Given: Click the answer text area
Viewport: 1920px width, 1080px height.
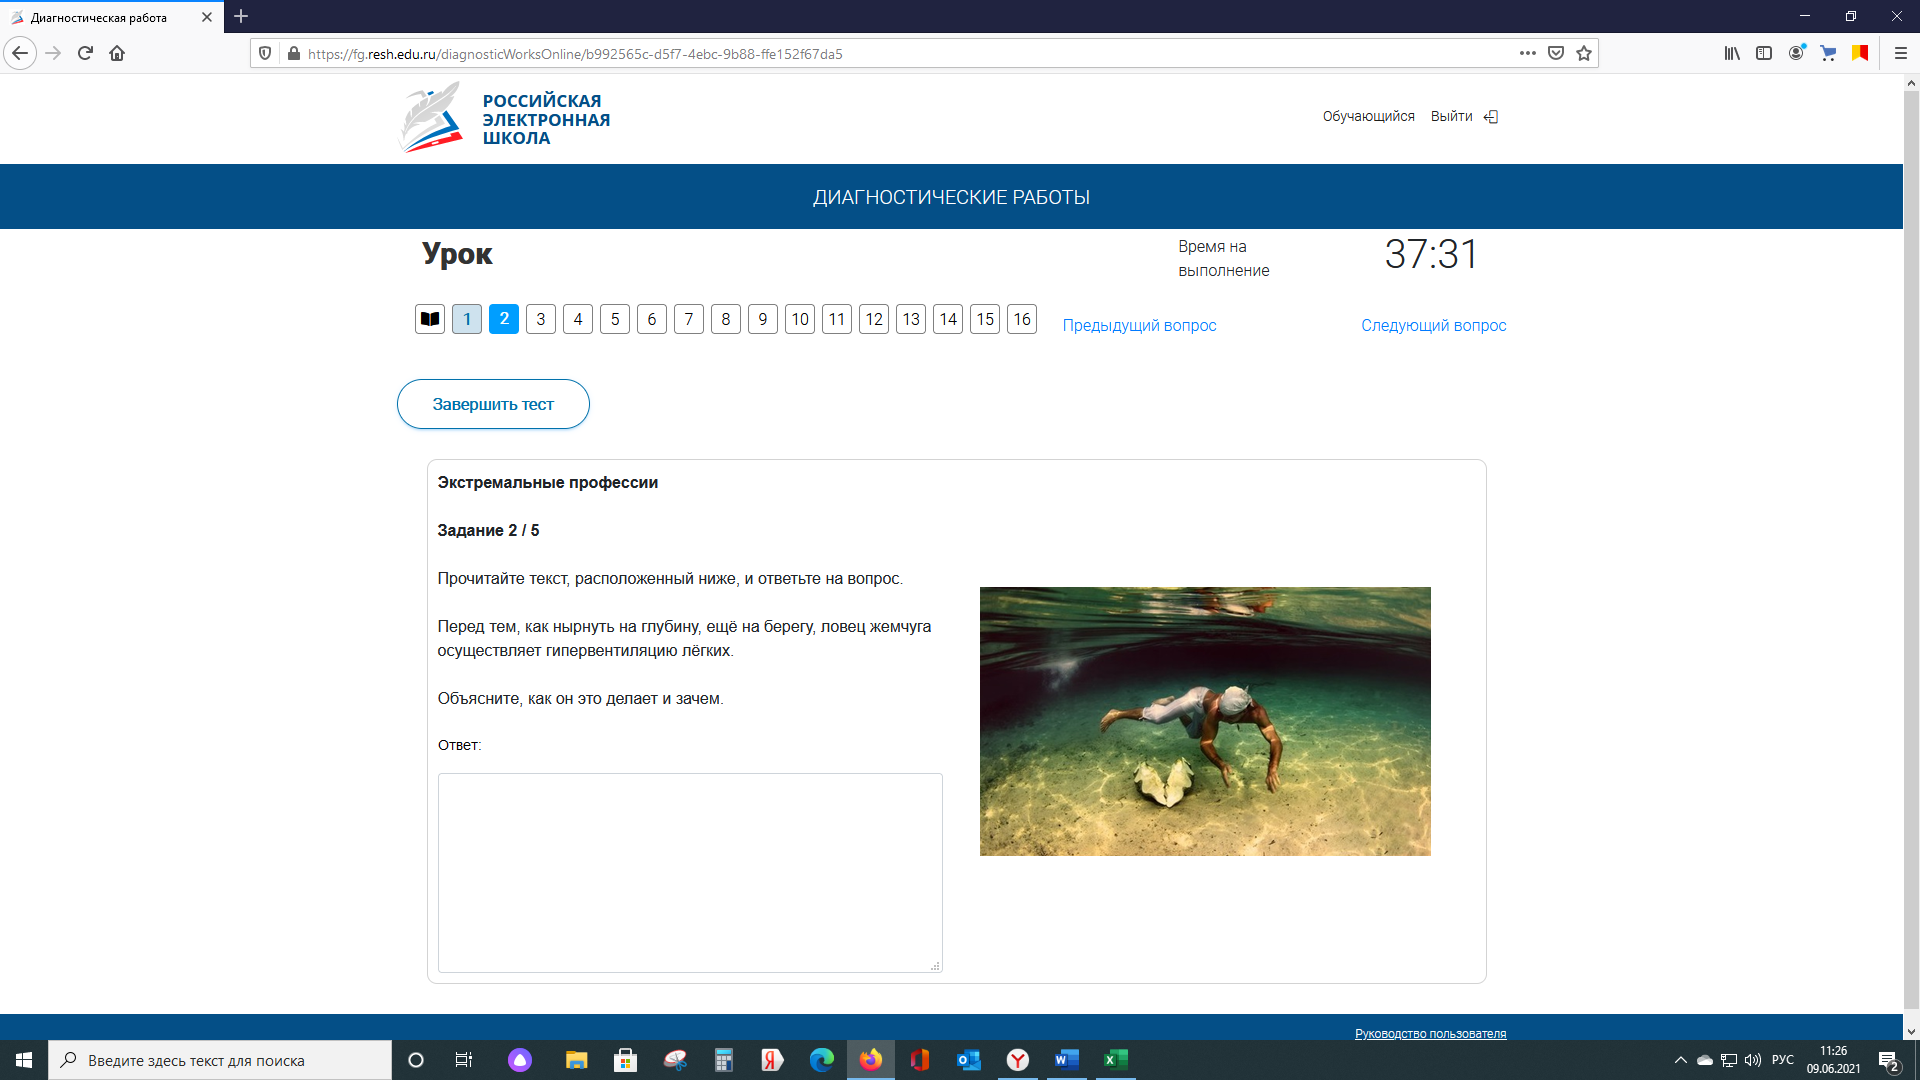Looking at the screenshot, I should [690, 872].
